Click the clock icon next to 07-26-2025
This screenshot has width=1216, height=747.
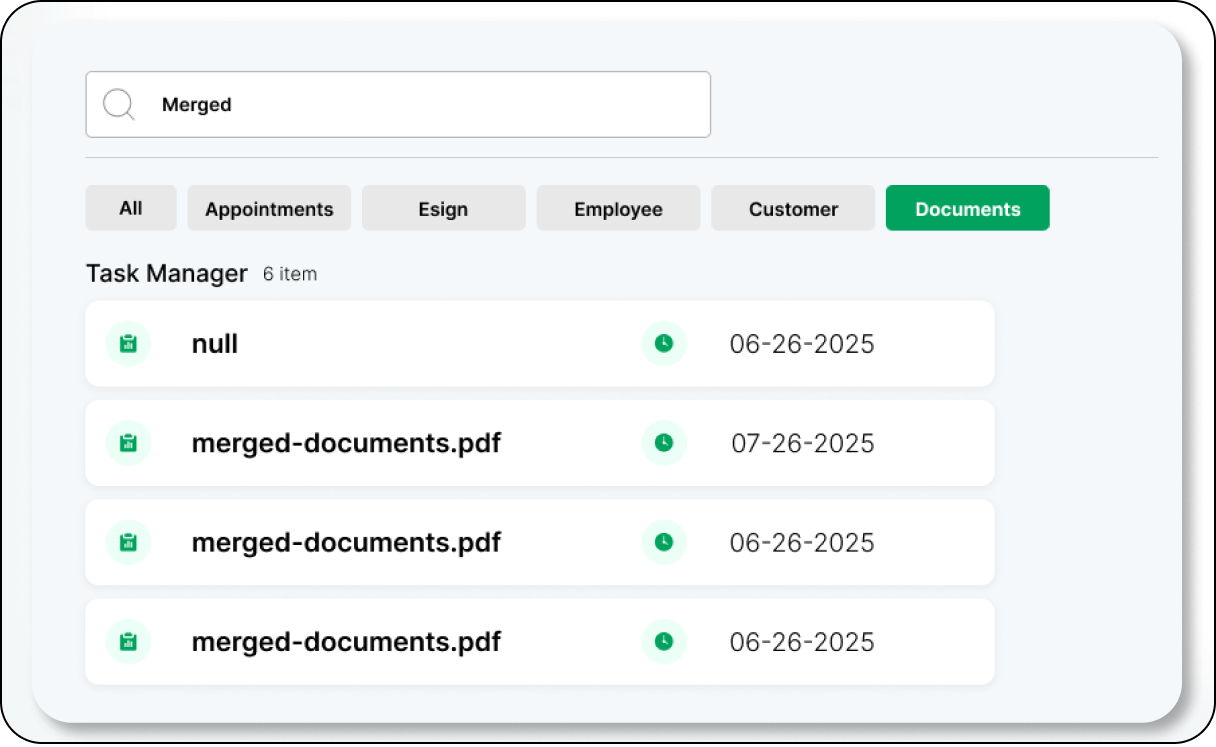664,443
